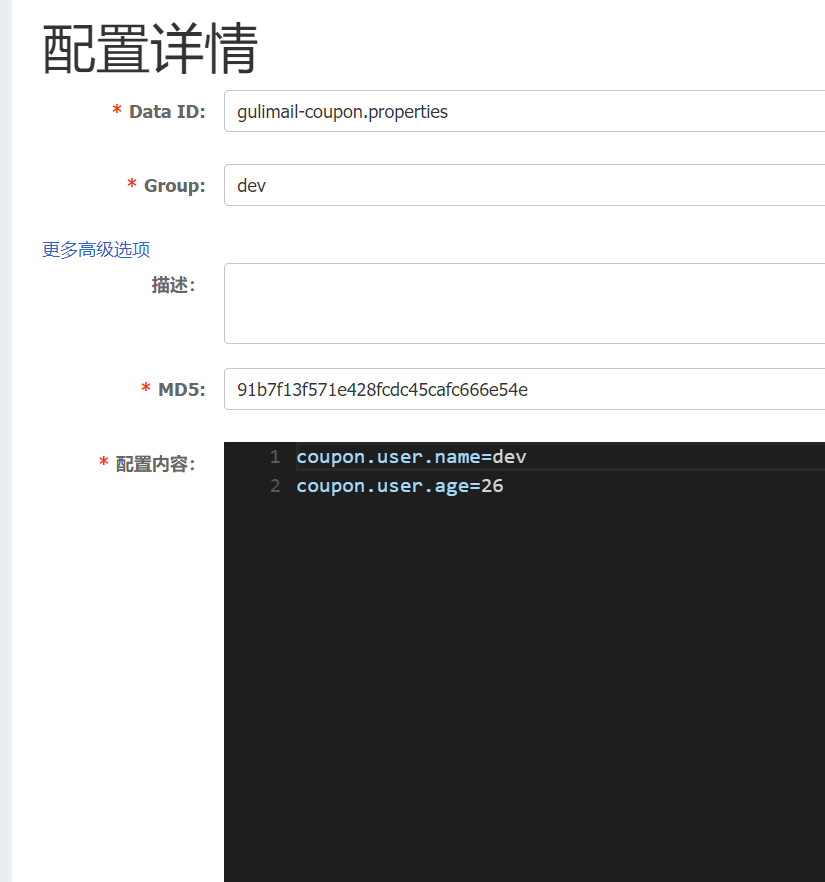
Task: Click the Data ID label
Action: [167, 111]
